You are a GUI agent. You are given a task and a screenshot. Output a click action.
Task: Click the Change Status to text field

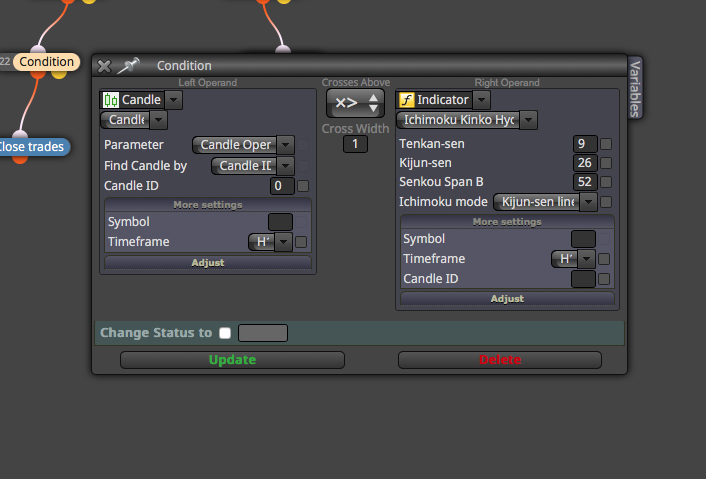[x=263, y=333]
